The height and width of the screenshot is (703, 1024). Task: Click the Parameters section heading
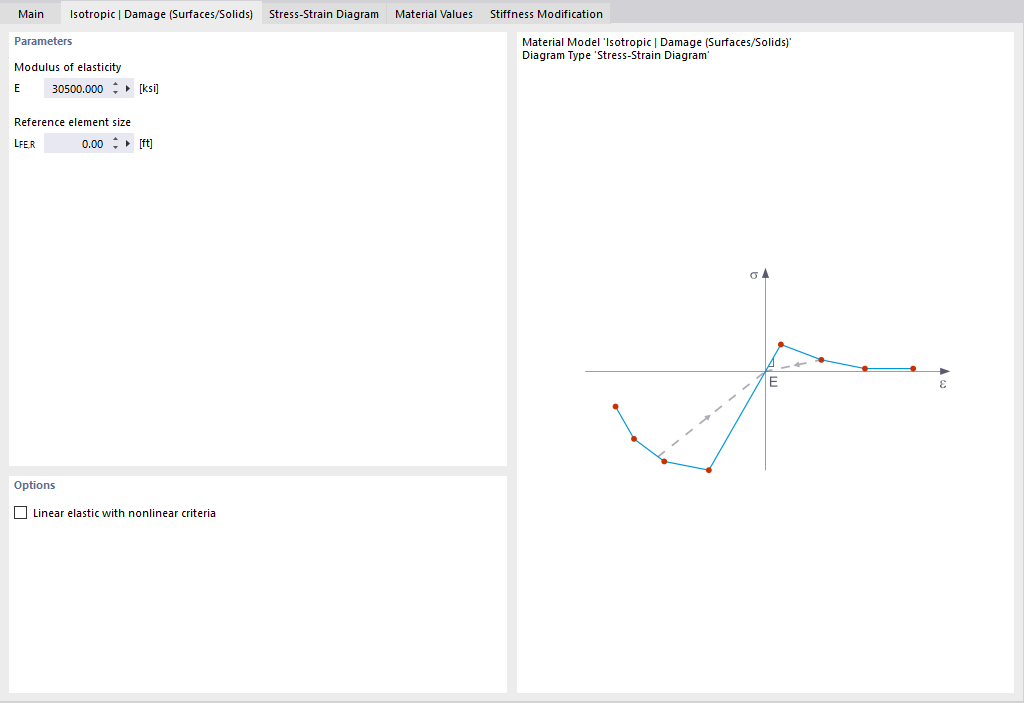(x=43, y=41)
